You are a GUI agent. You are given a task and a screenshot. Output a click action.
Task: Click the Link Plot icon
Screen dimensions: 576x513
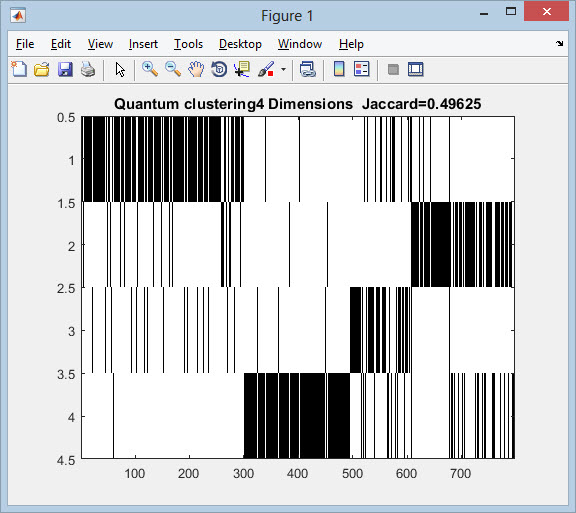click(307, 69)
